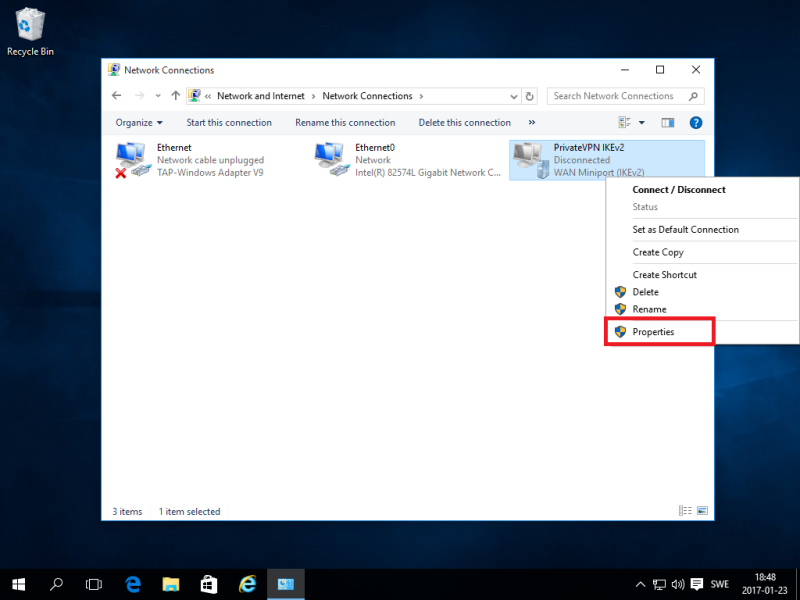Click Properties in the context menu
The width and height of the screenshot is (800, 600).
pyautogui.click(x=653, y=332)
